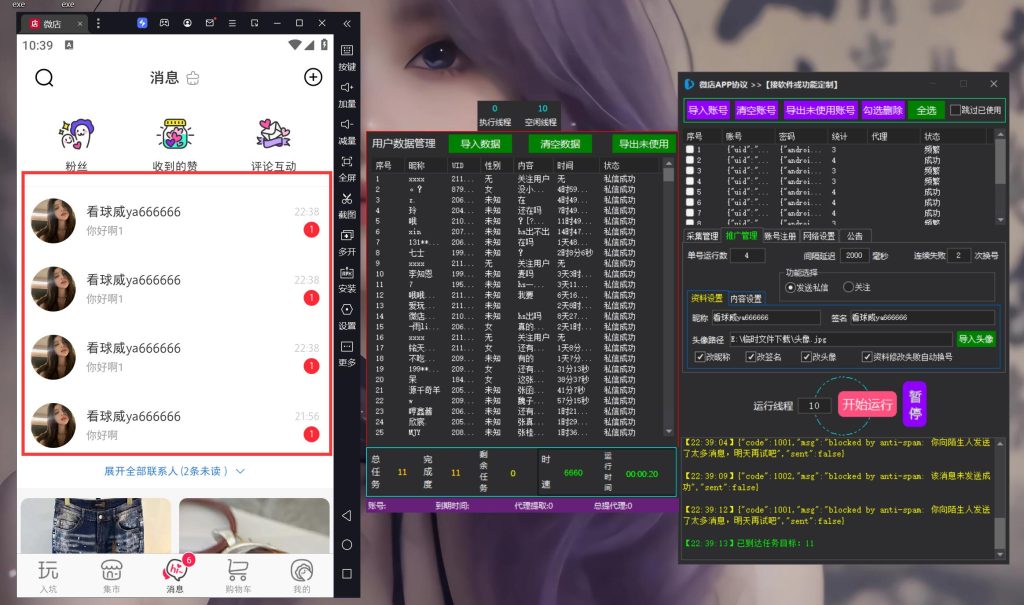Click the 全屏 fullscreen emulator icon
This screenshot has height=605, width=1024.
pyautogui.click(x=347, y=161)
